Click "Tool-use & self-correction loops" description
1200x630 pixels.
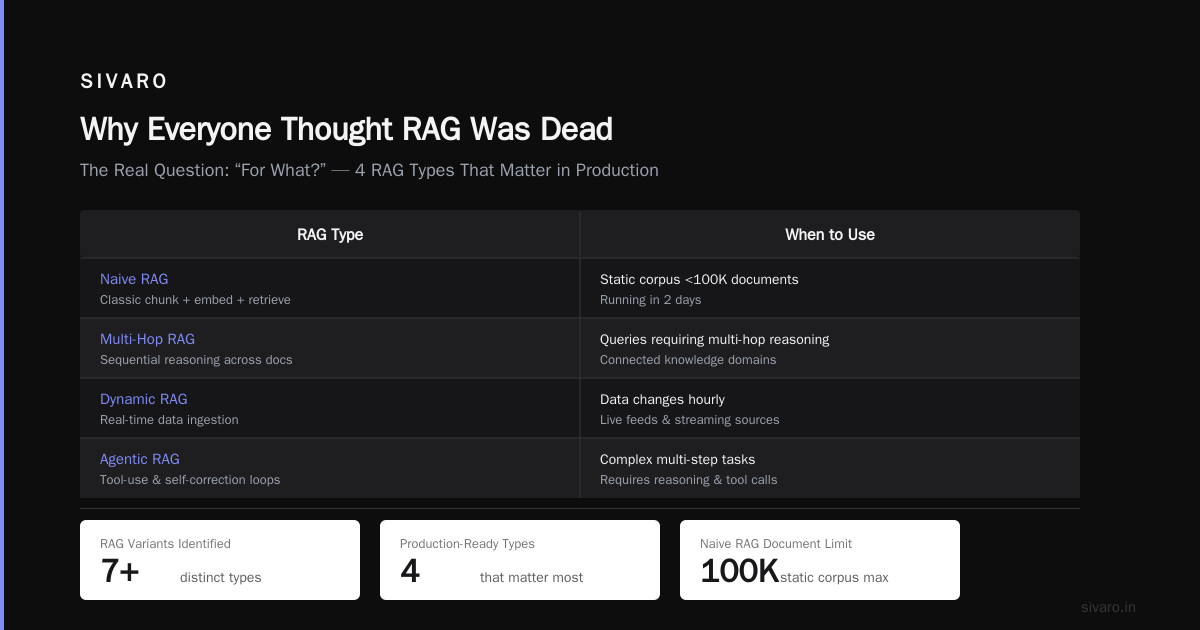190,480
